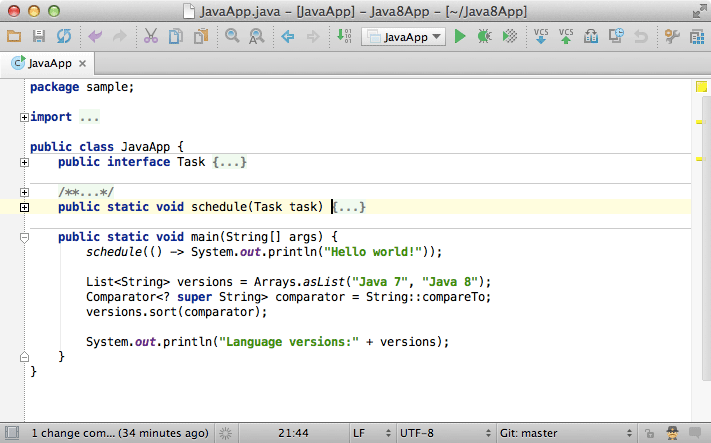Copy selection using the copy icon
The image size is (711, 443).
(x=175, y=36)
